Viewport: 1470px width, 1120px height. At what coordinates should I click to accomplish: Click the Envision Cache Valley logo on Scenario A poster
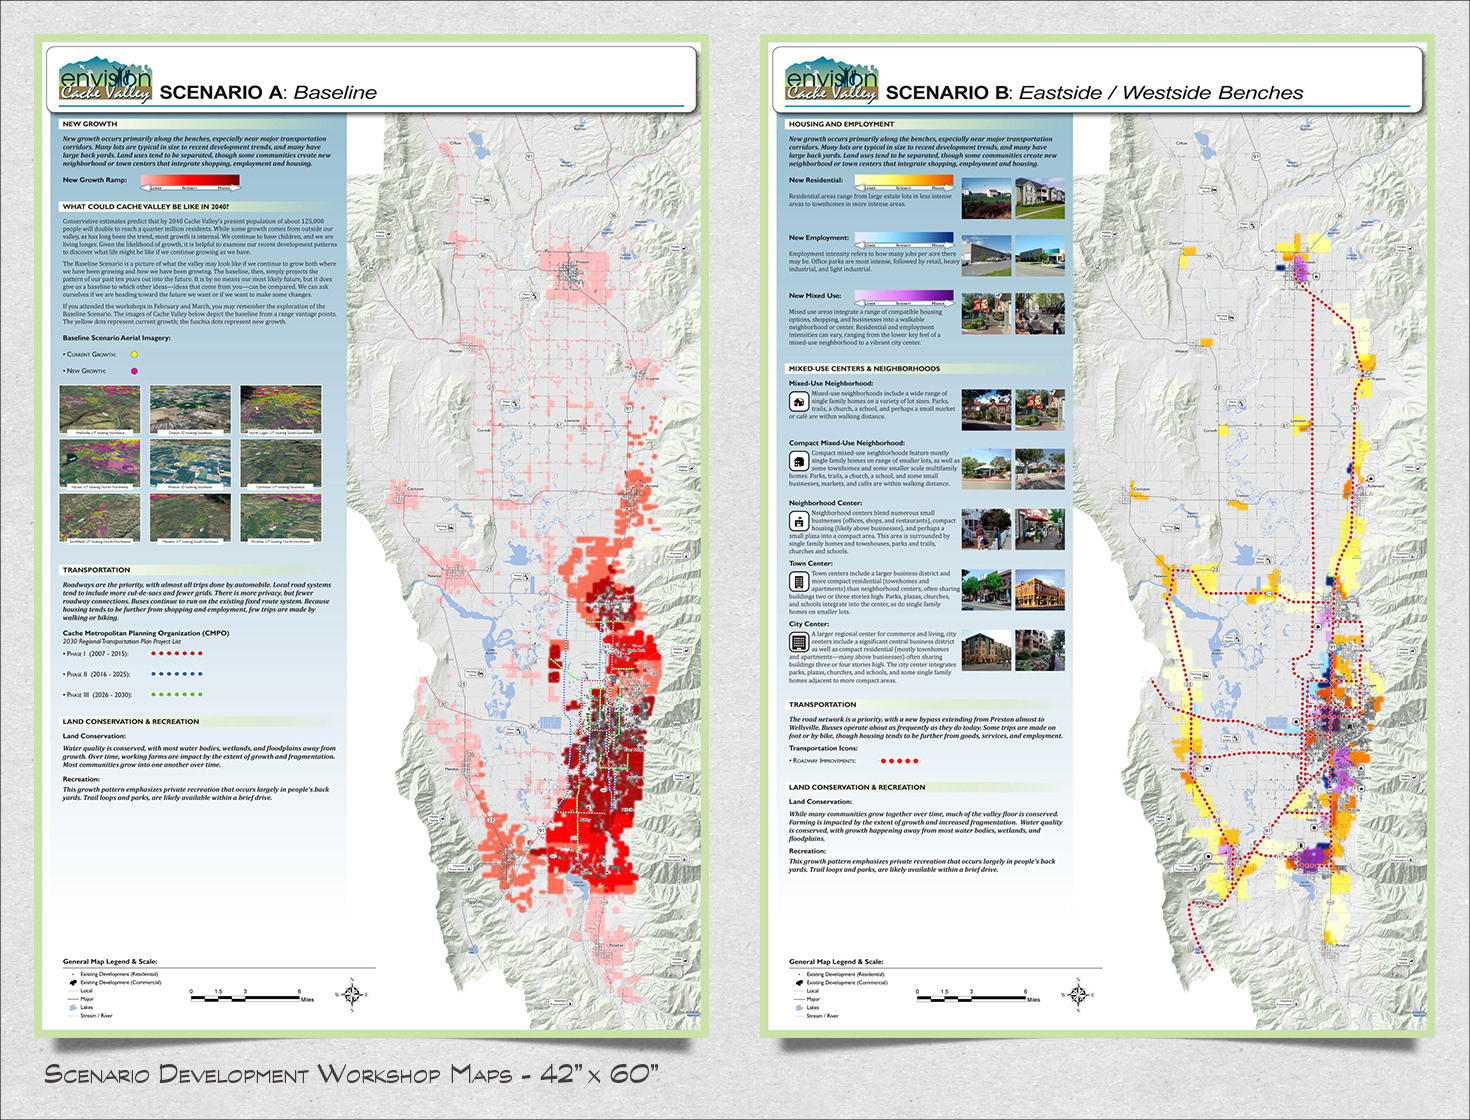105,80
